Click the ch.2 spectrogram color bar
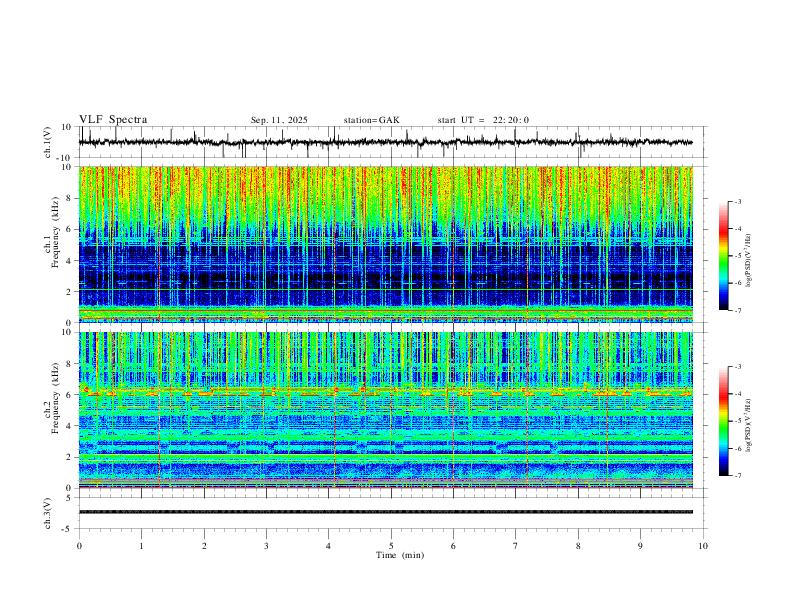Image resolution: width=792 pixels, height=612 pixels. point(723,421)
